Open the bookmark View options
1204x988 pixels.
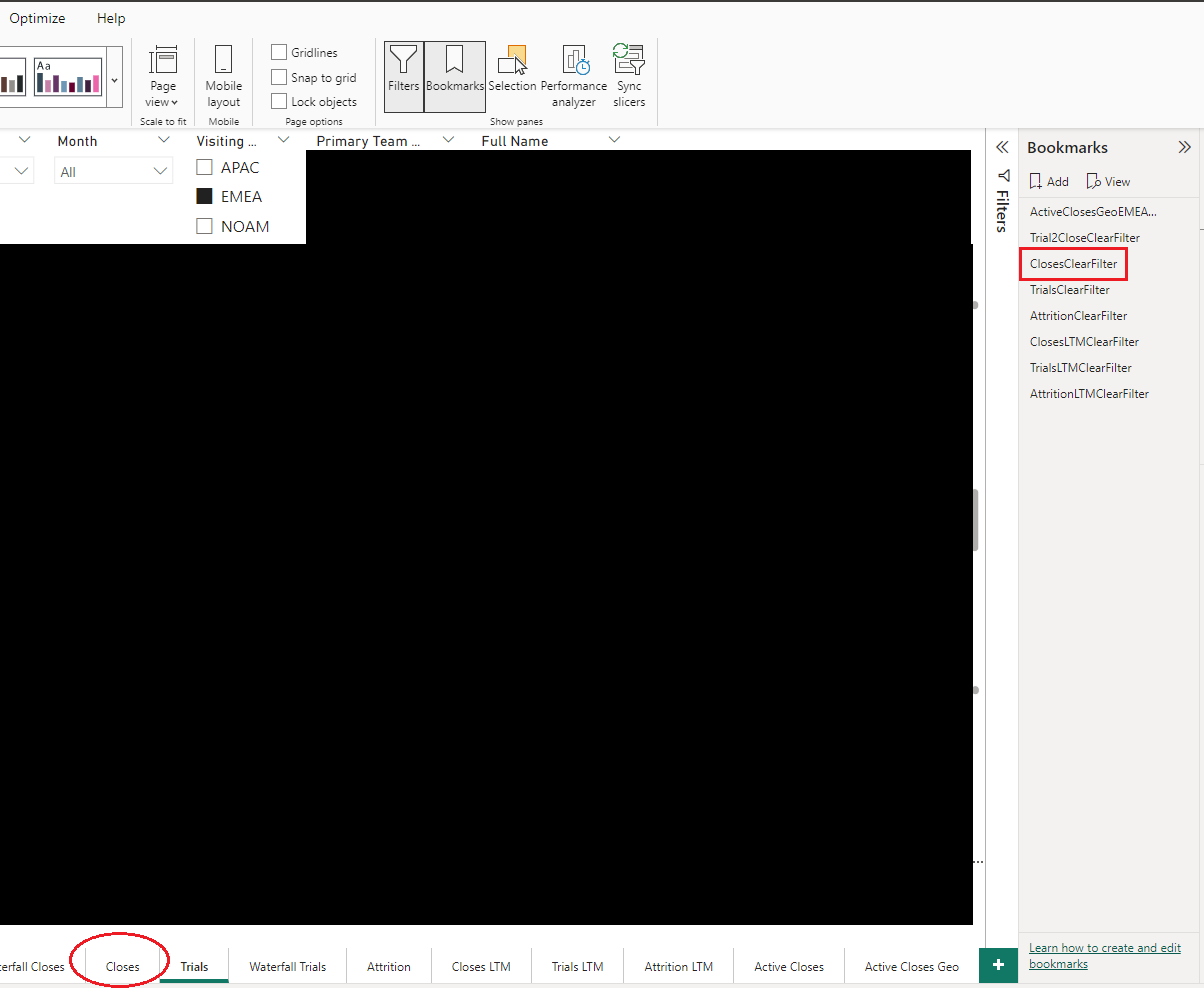pos(1108,181)
